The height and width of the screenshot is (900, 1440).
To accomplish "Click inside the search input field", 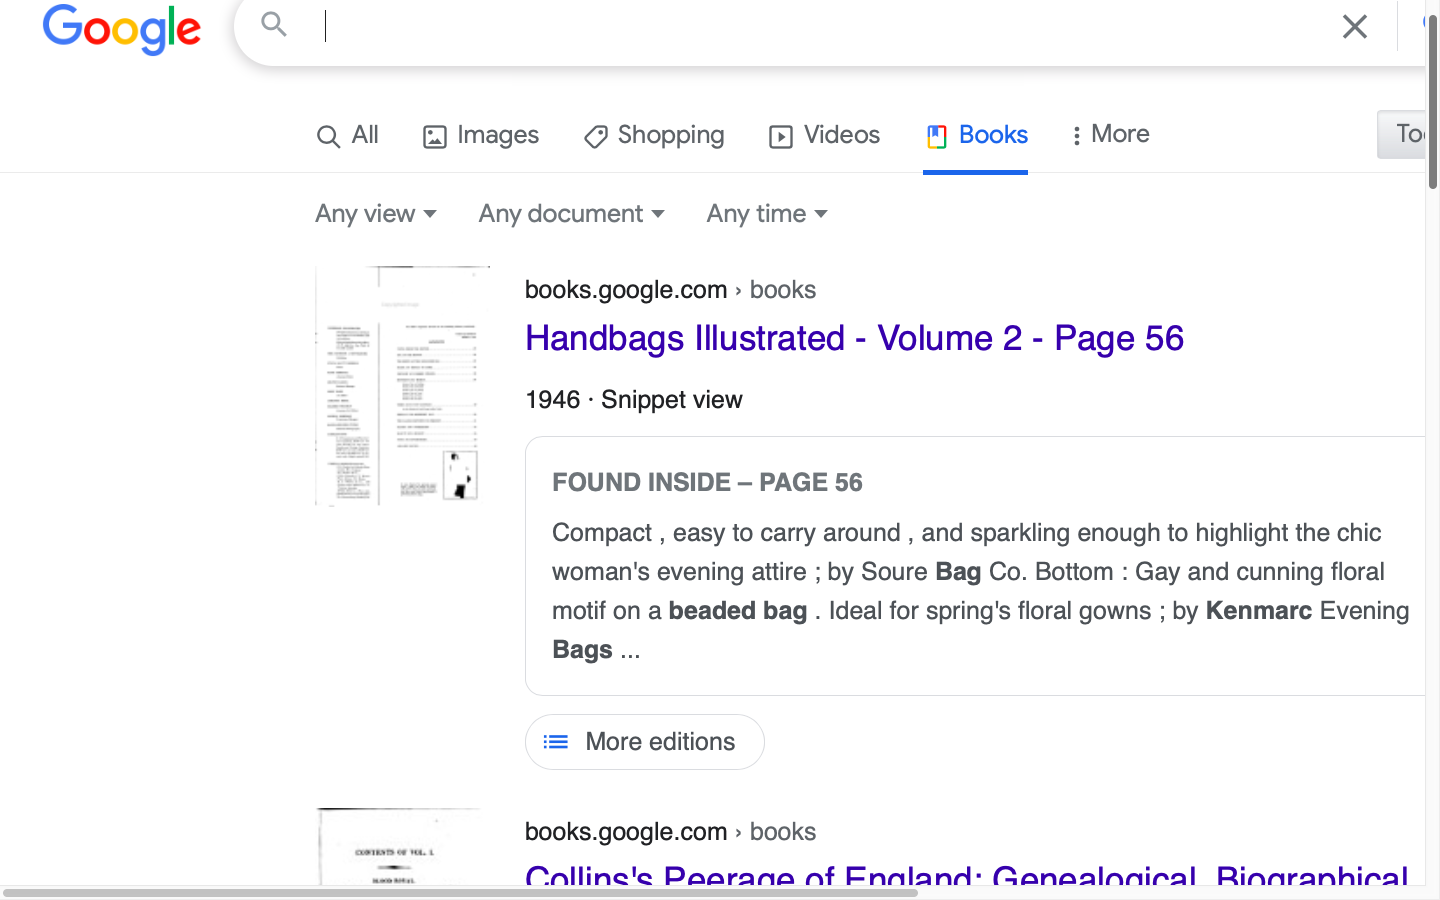I will pyautogui.click(x=800, y=26).
